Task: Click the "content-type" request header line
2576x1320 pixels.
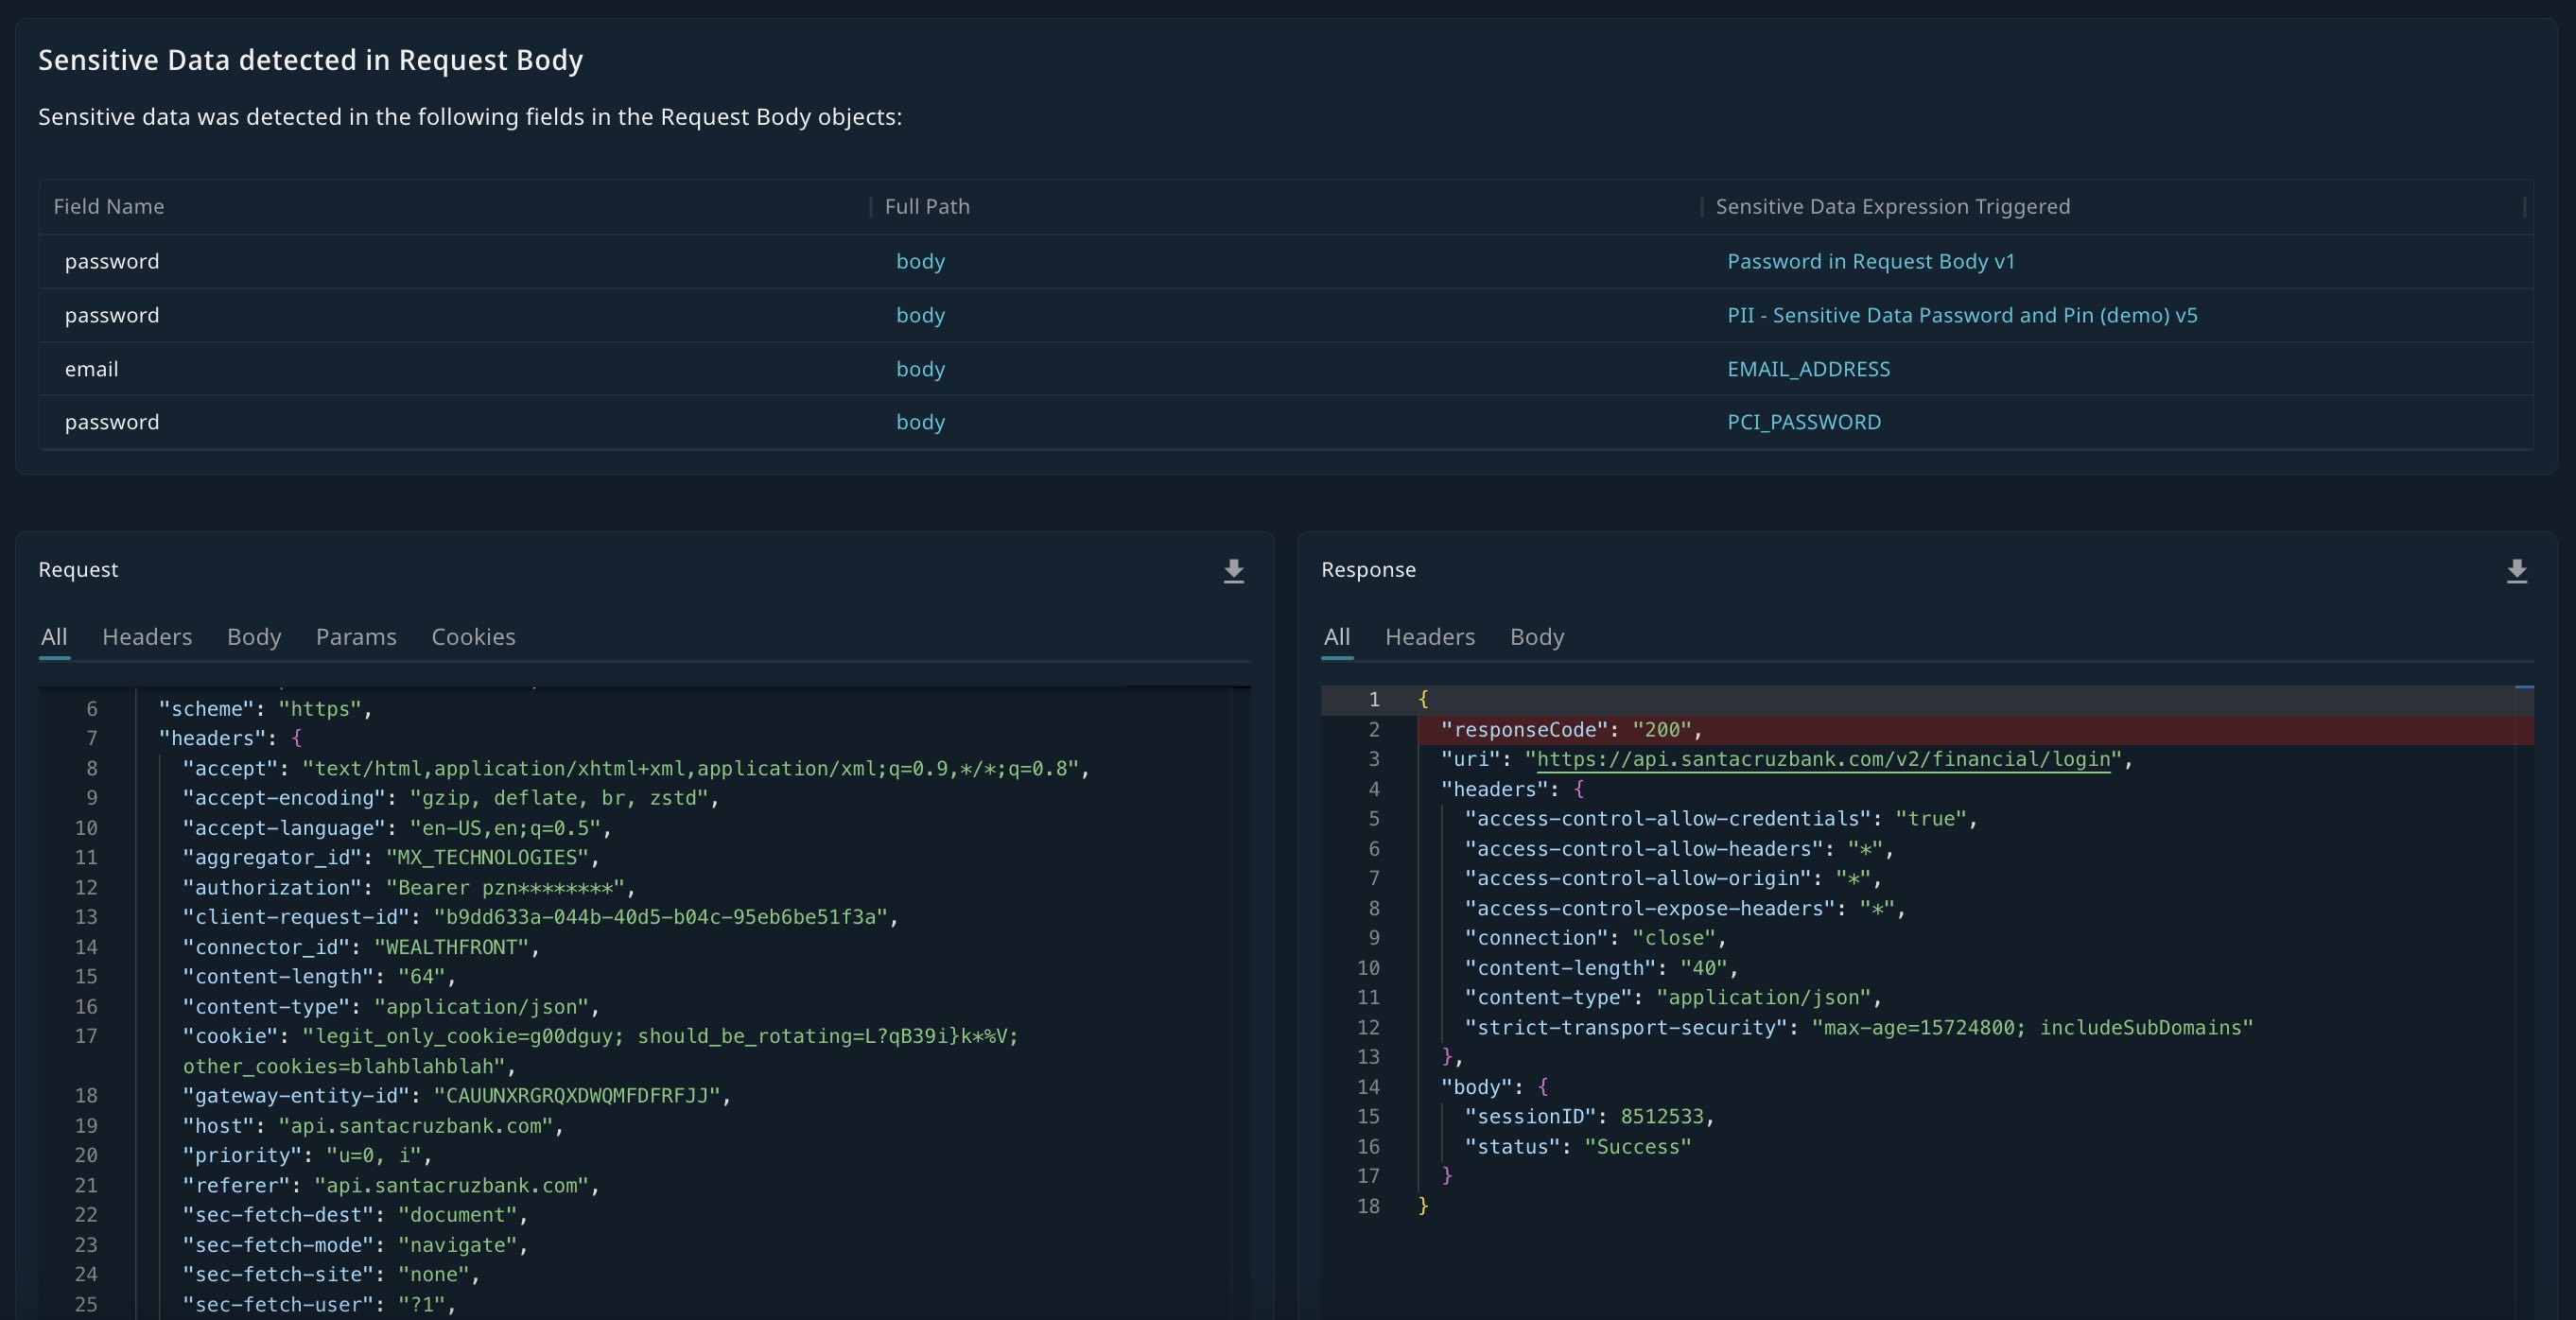Action: 391,1006
